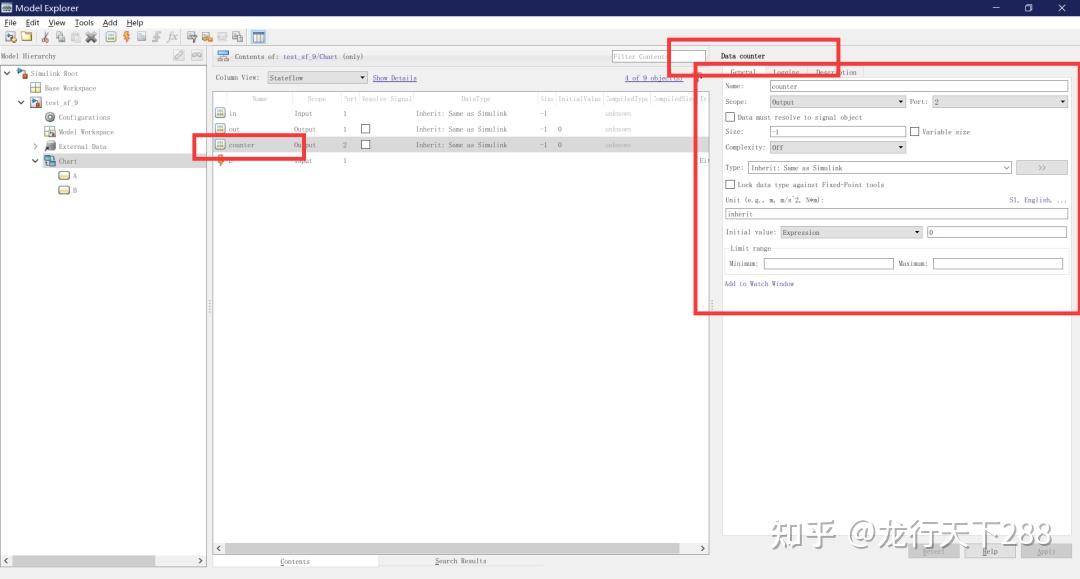
Task: Add new data using the green data icon
Action: pyautogui.click(x=111, y=36)
